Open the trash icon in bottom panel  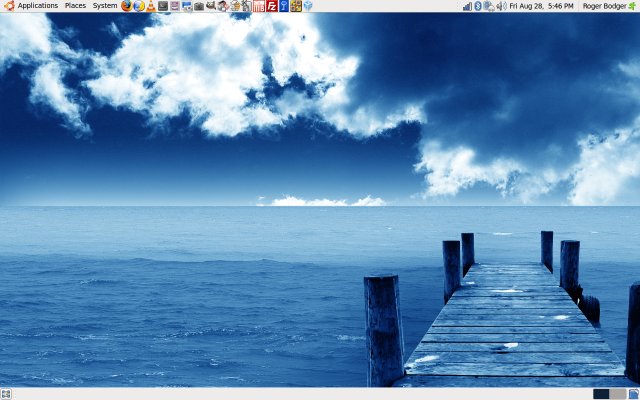point(633,394)
